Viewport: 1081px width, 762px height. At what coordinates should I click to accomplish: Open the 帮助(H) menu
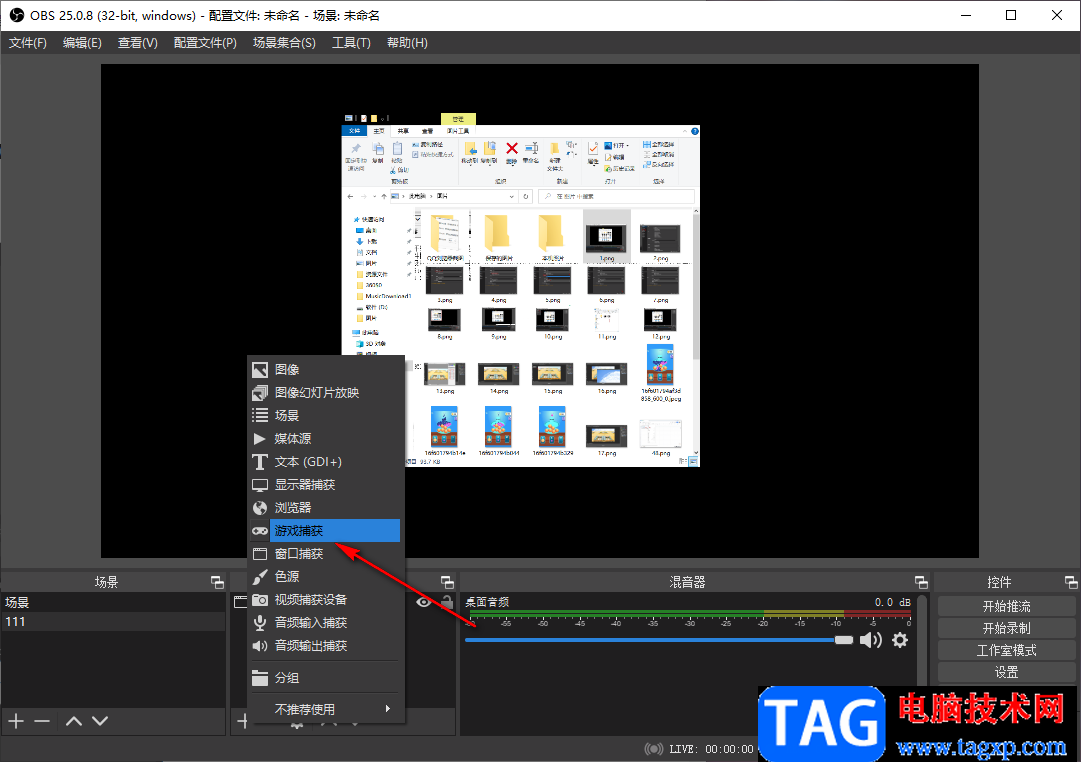(x=407, y=43)
